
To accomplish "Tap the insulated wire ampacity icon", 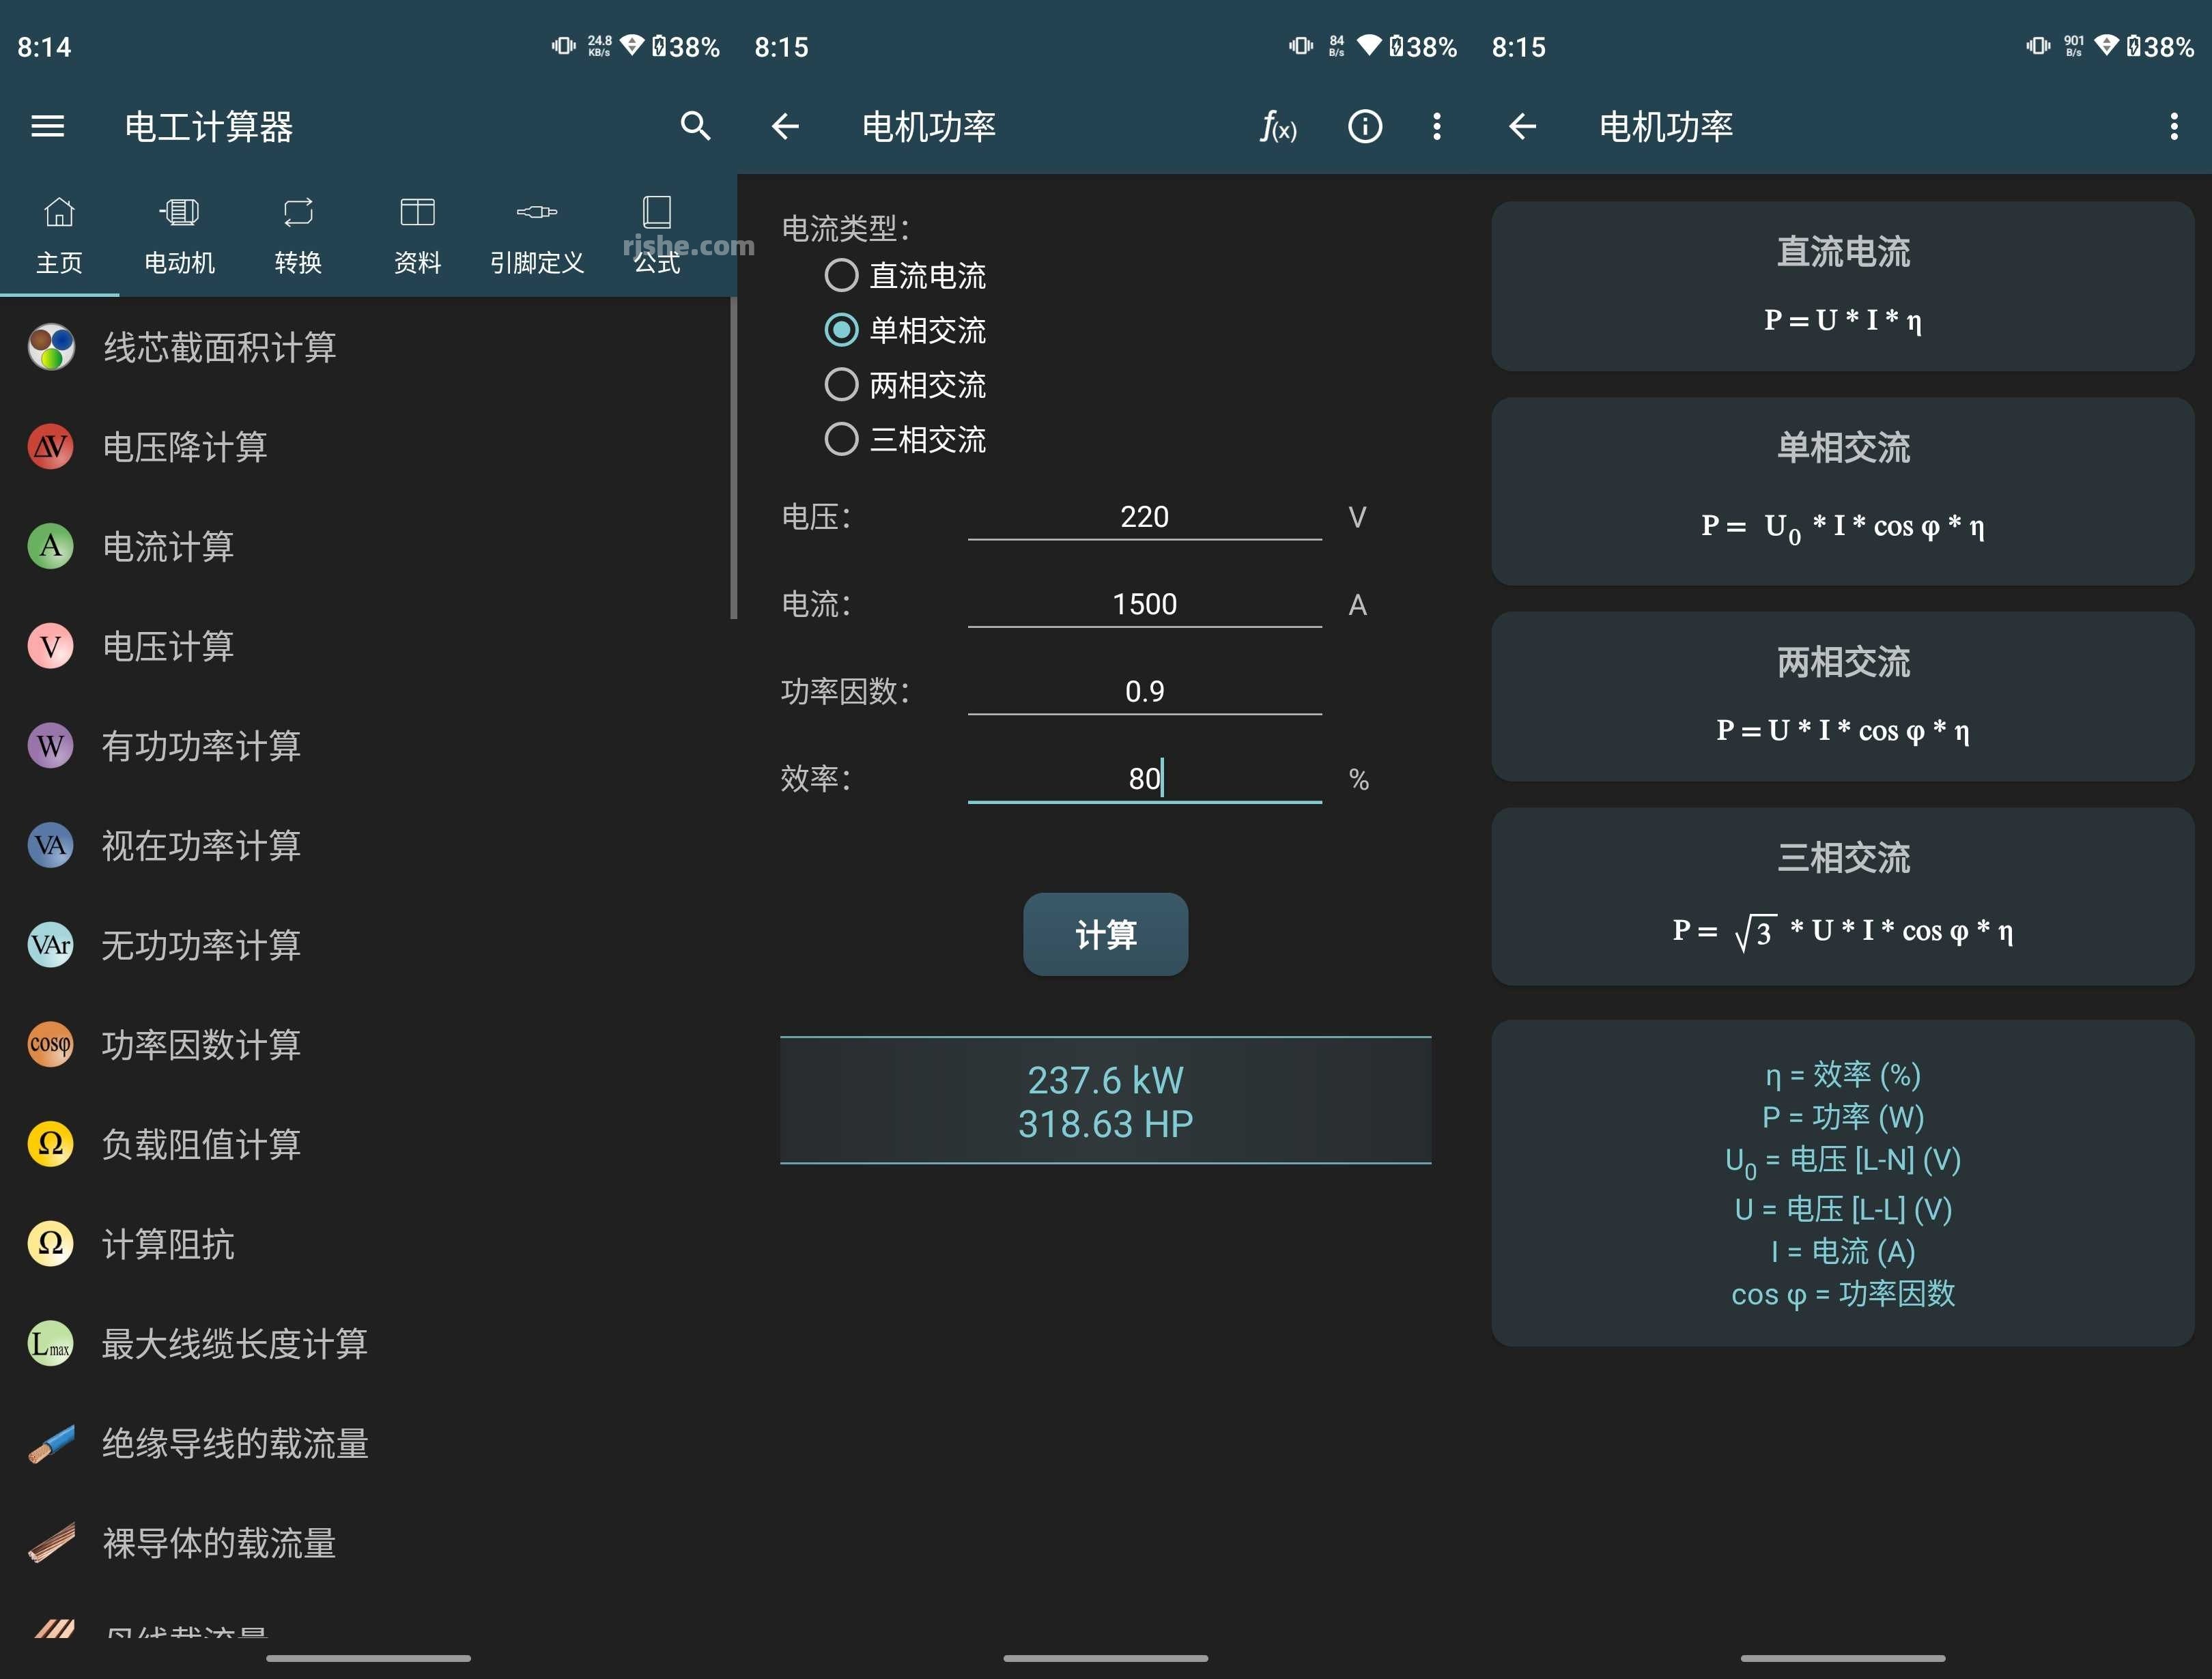I will point(50,1443).
